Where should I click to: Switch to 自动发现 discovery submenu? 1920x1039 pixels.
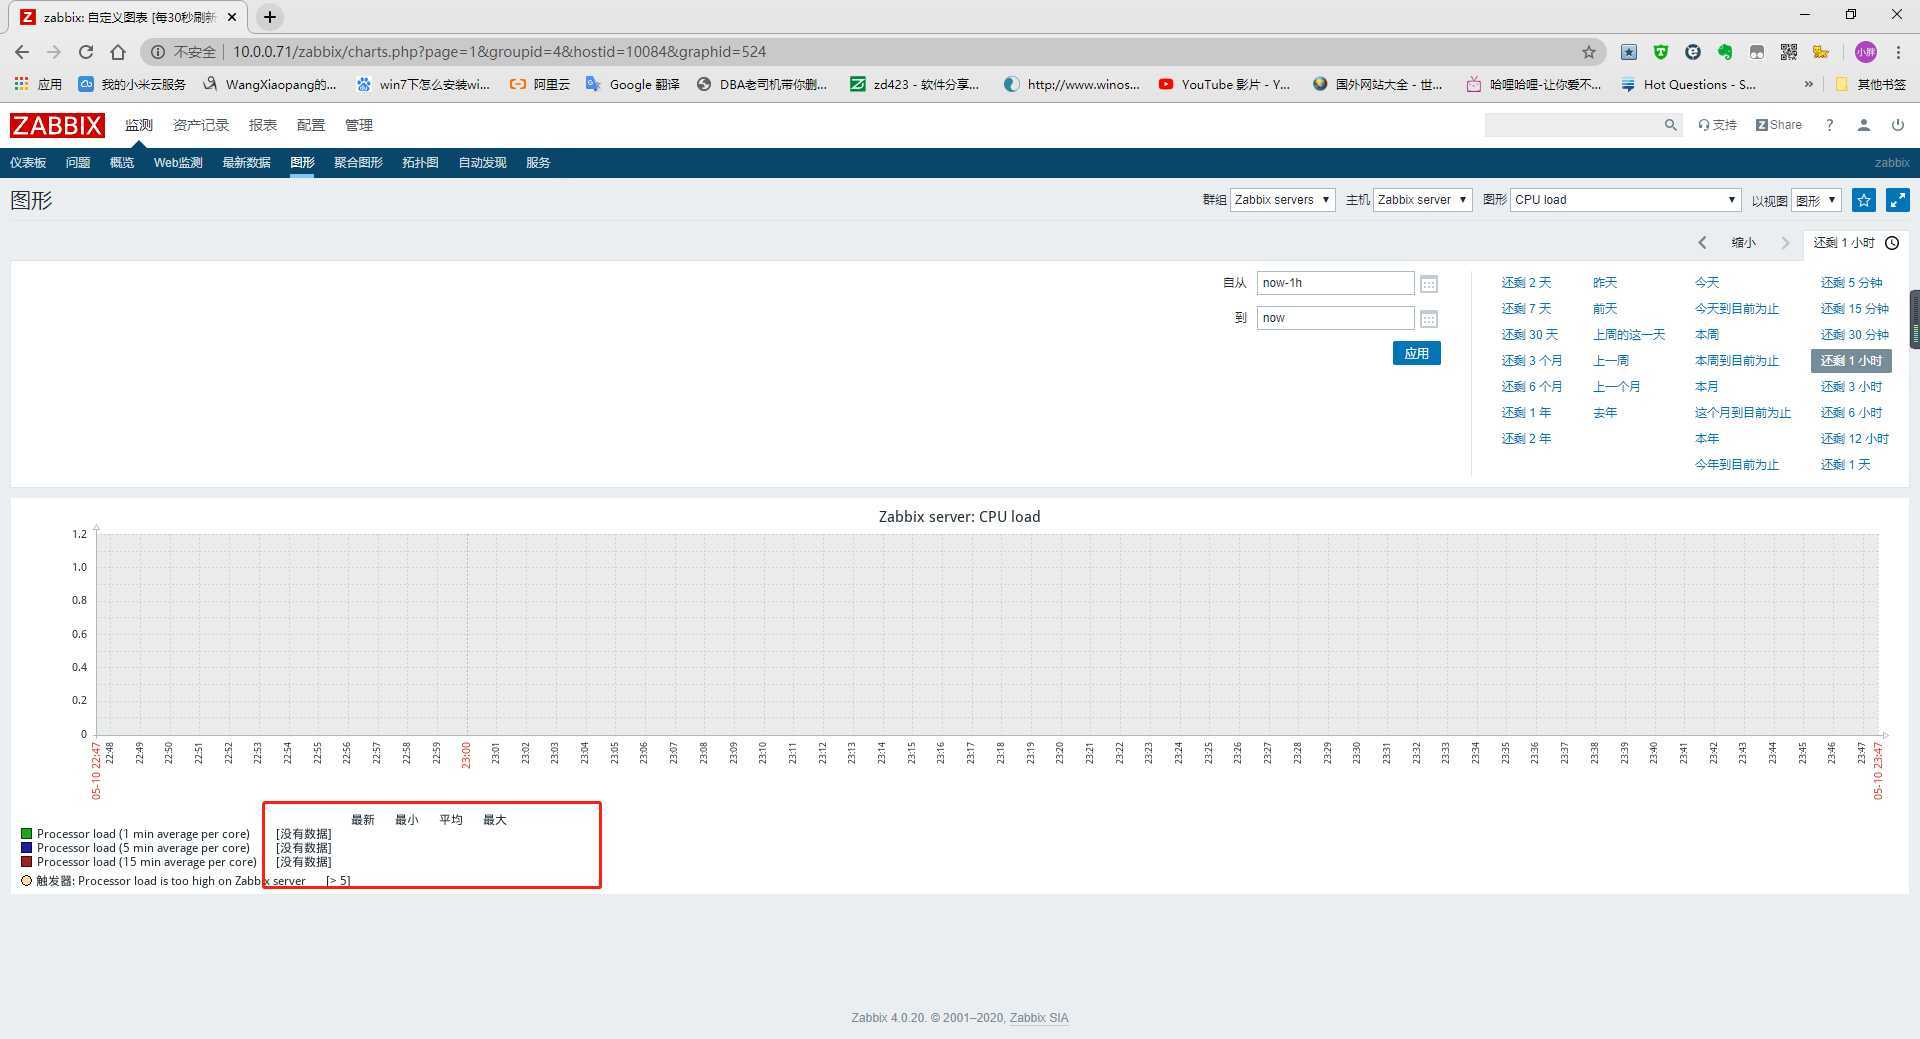[x=482, y=163]
